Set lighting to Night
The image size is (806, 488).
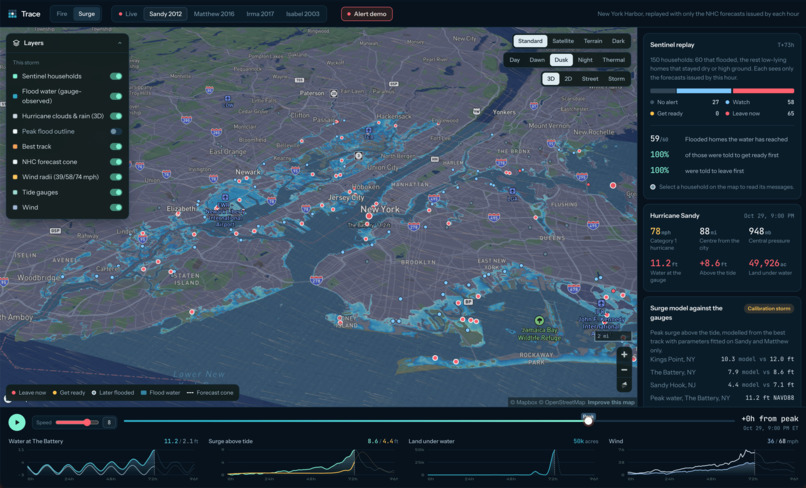(585, 60)
